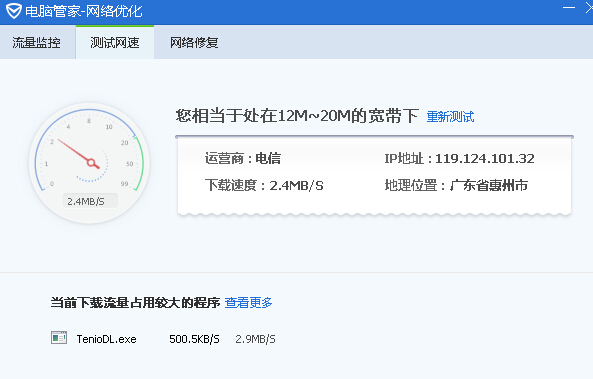Click the 当前下载流量占用较大的程序 heading
The image size is (593, 379).
(x=135, y=303)
